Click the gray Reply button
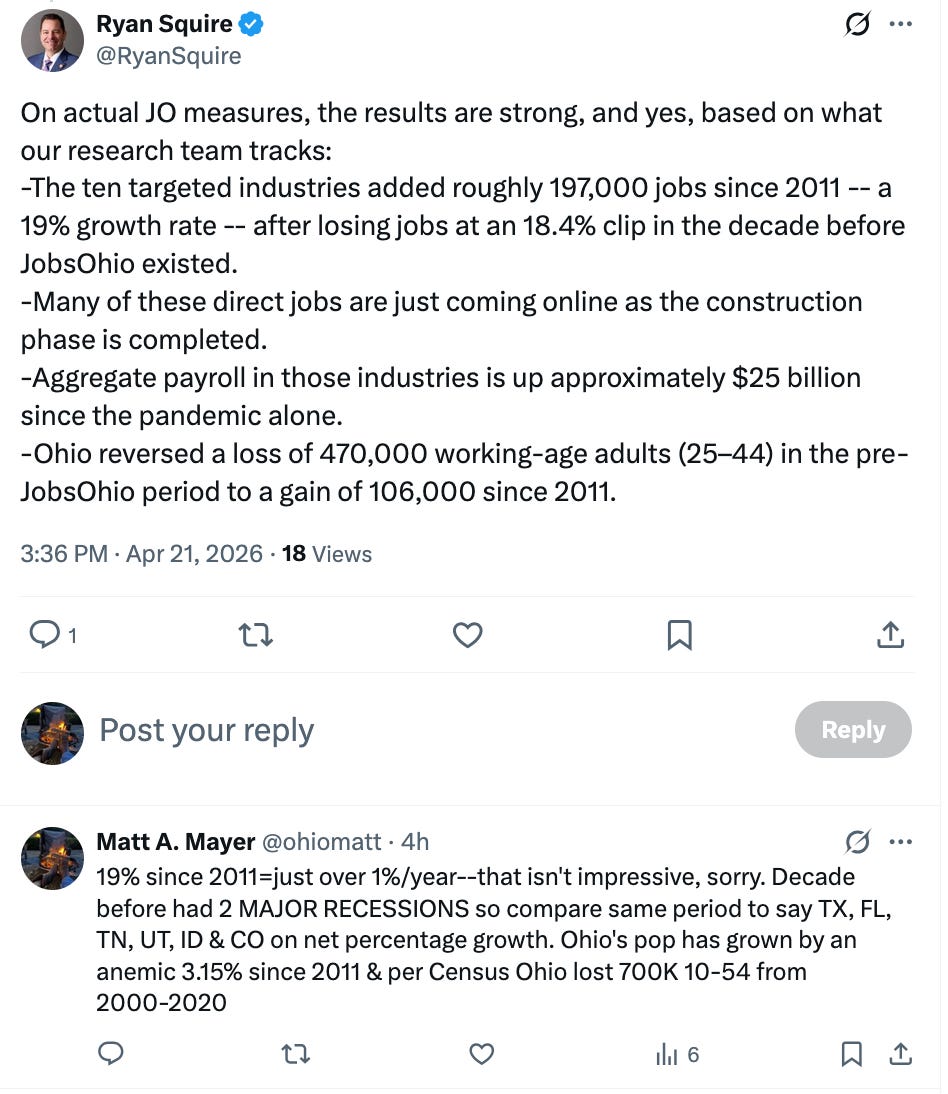 pyautogui.click(x=853, y=730)
